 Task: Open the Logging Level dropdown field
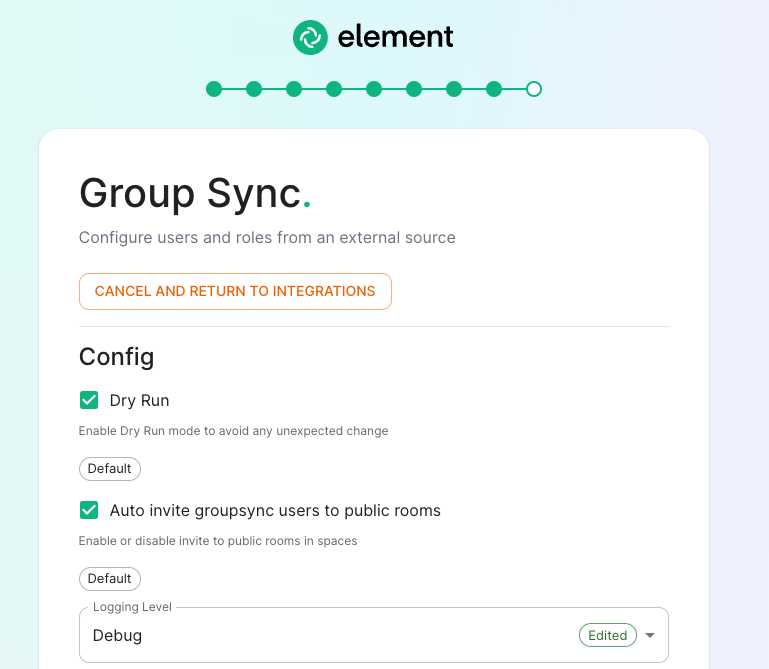pyautogui.click(x=330, y=635)
